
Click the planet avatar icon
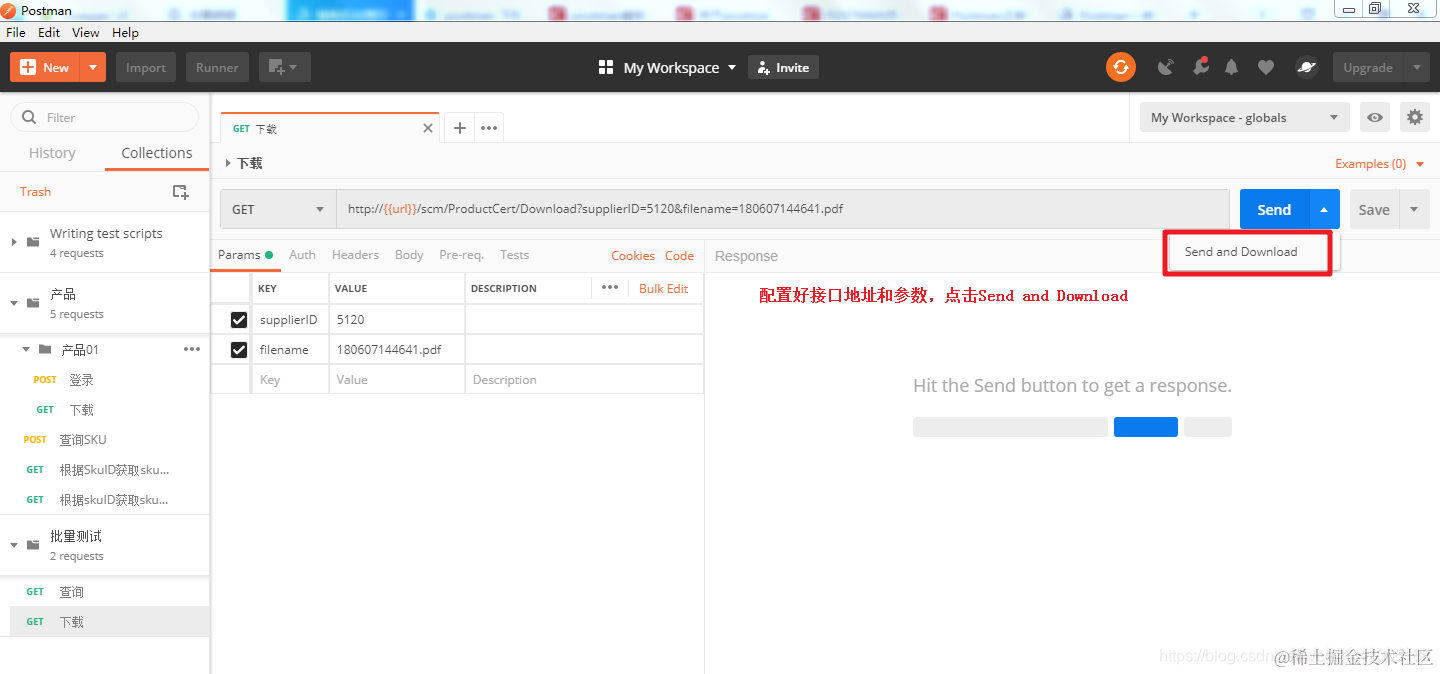coord(1307,67)
